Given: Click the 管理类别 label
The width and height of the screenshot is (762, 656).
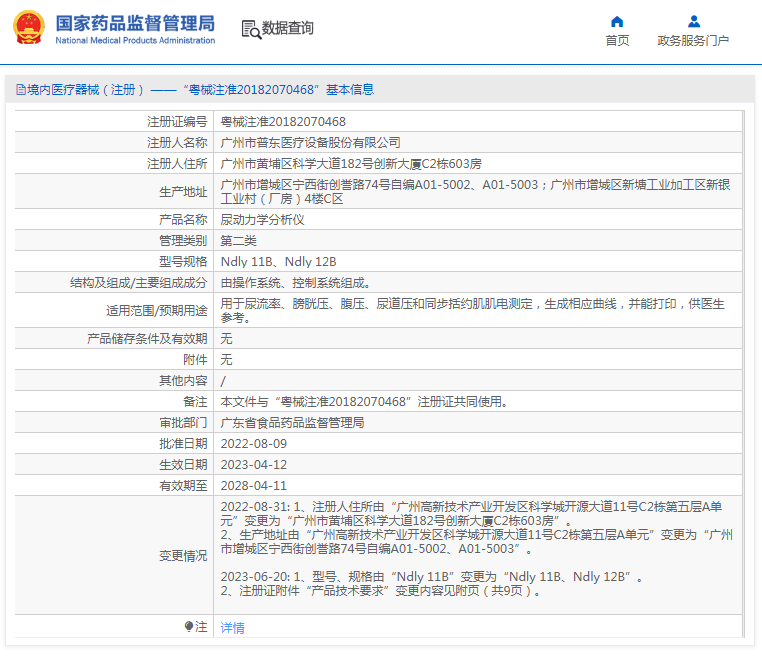Looking at the screenshot, I should point(183,241).
